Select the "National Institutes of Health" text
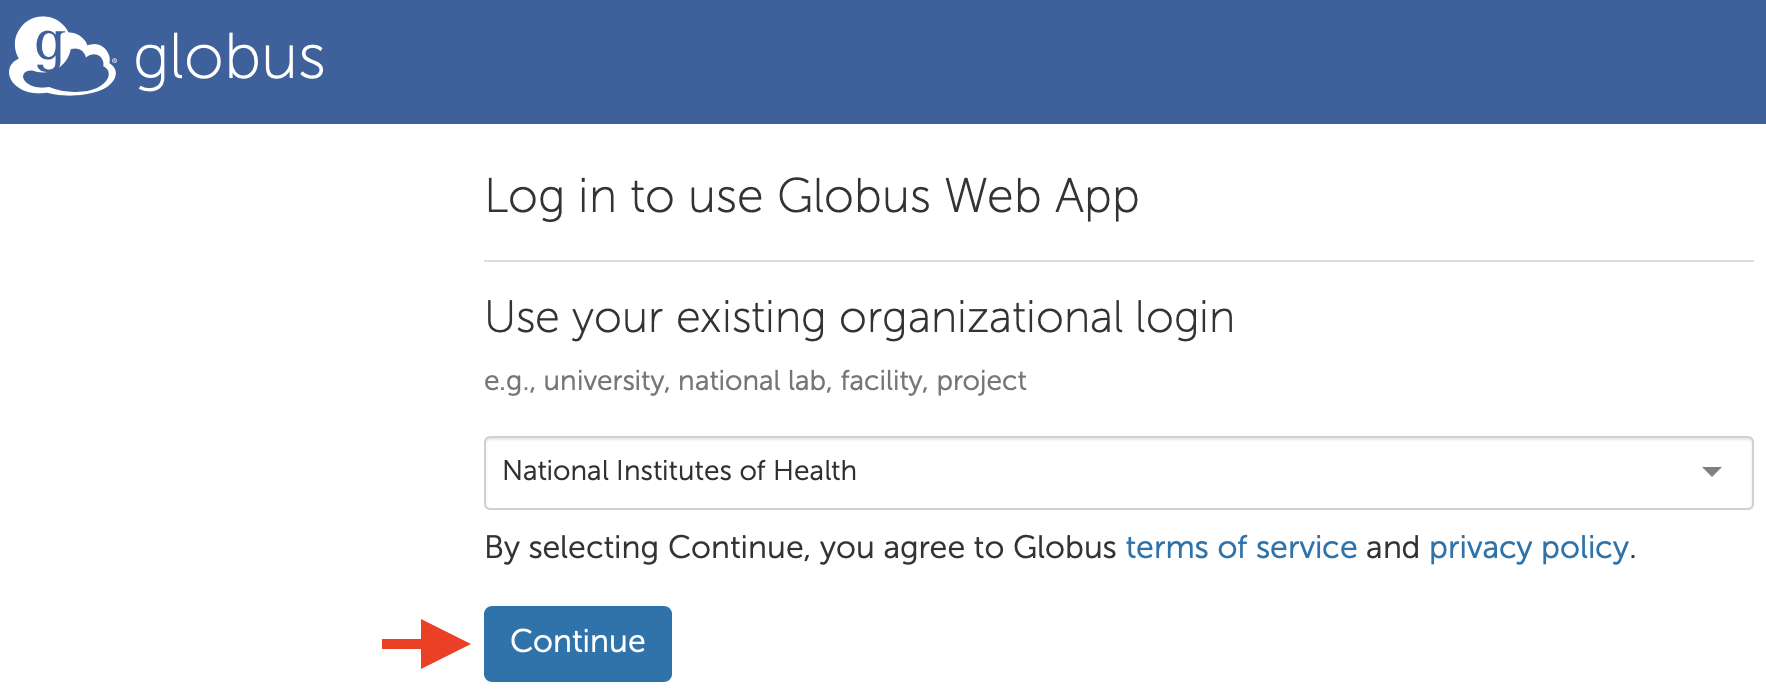Screen dimensions: 1766x690 click(679, 471)
